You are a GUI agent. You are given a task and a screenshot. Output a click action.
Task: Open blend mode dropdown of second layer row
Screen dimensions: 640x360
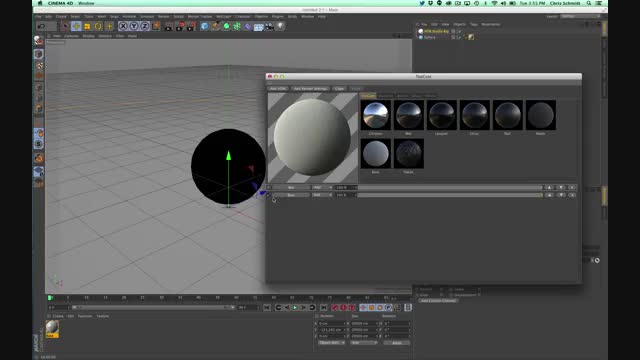pos(322,195)
